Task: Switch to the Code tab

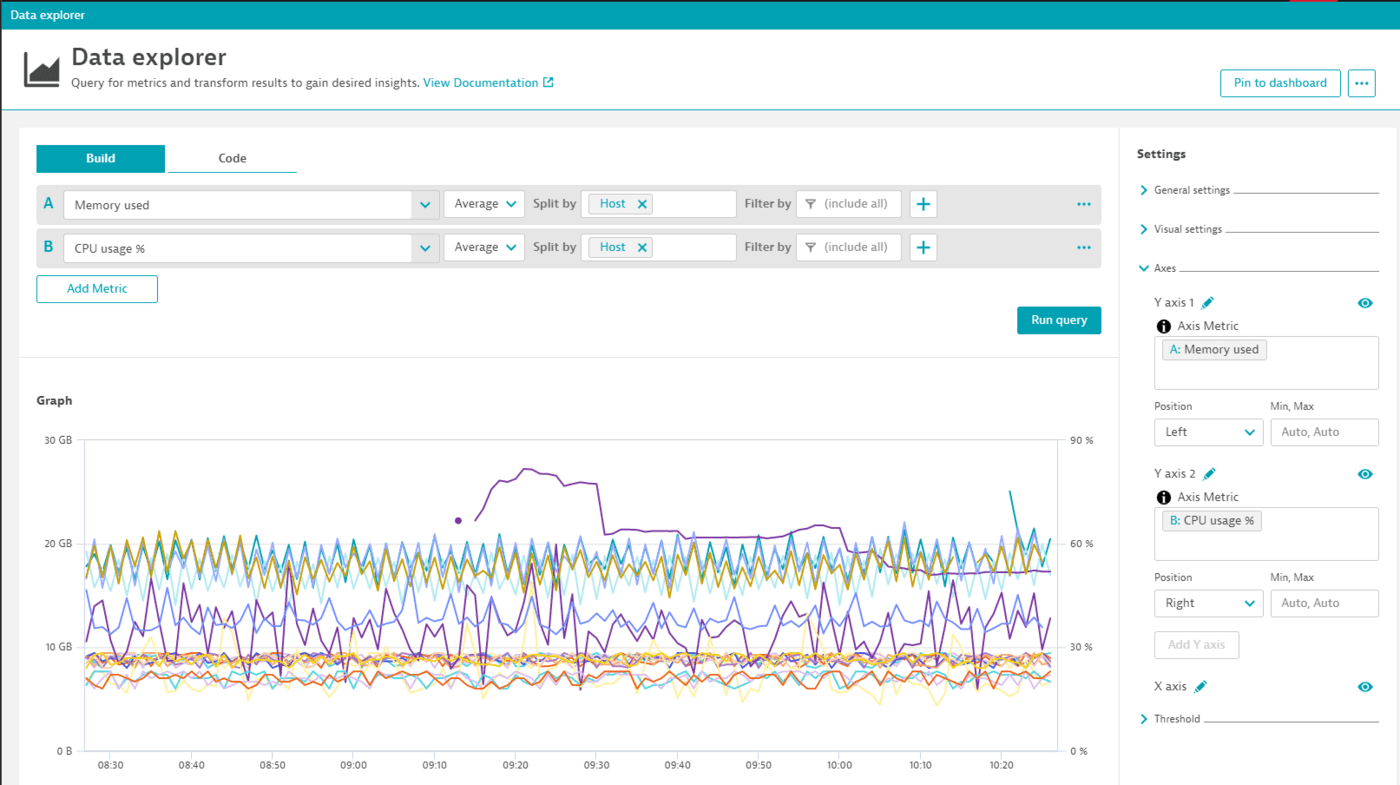Action: point(232,158)
